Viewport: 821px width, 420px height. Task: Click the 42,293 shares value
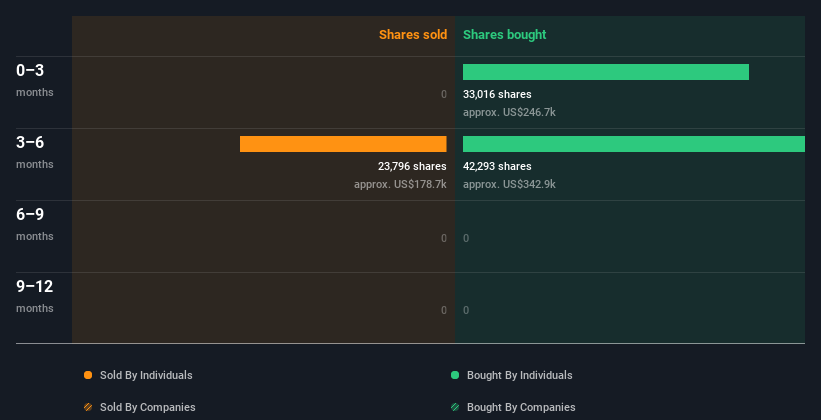497,166
